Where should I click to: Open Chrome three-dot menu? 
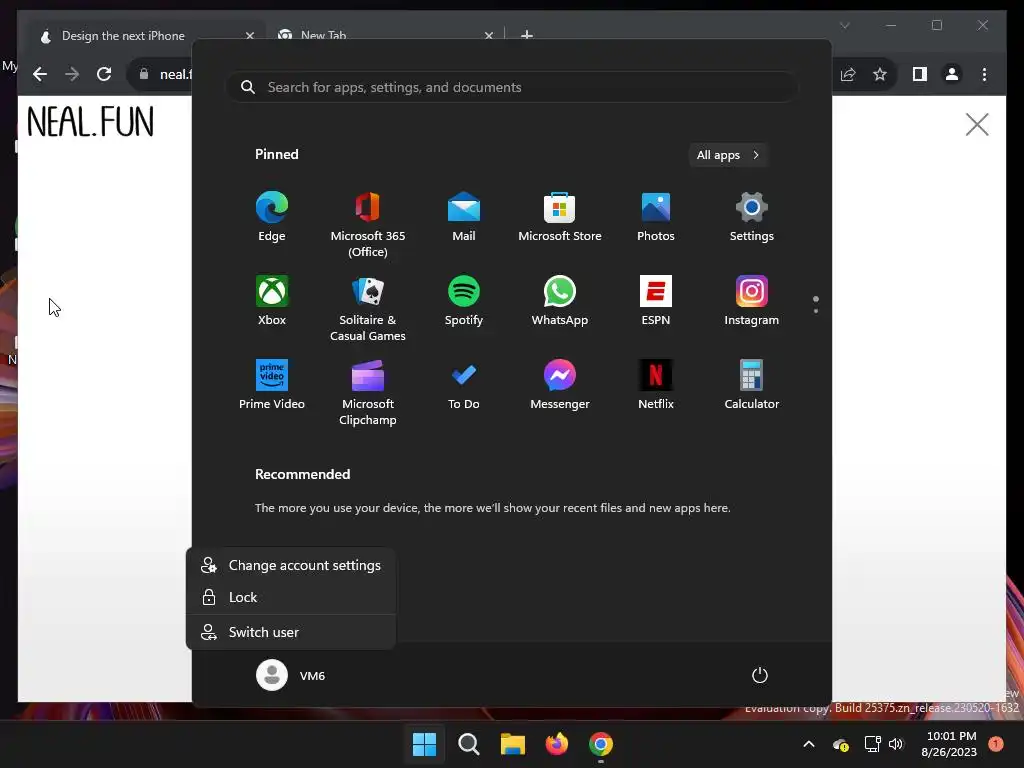tap(984, 74)
